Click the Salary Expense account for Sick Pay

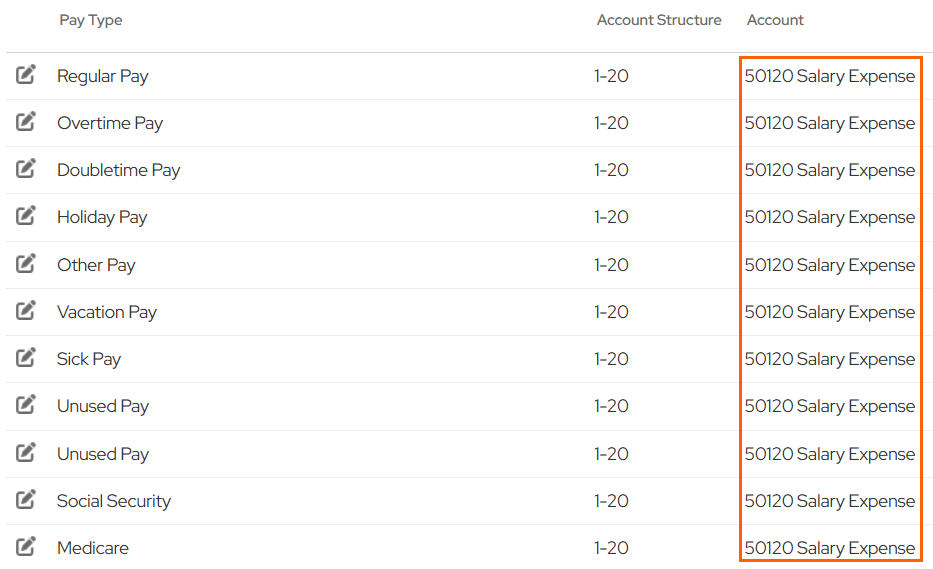pos(829,359)
